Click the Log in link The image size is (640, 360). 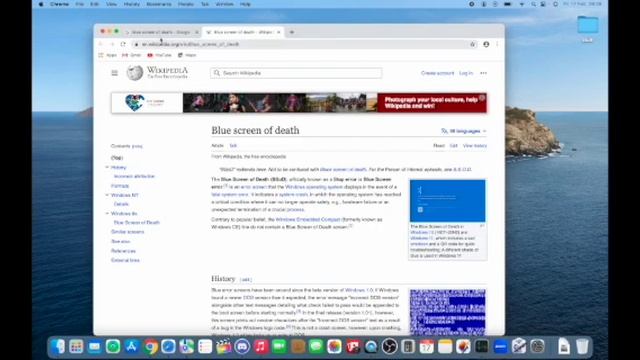[466, 73]
